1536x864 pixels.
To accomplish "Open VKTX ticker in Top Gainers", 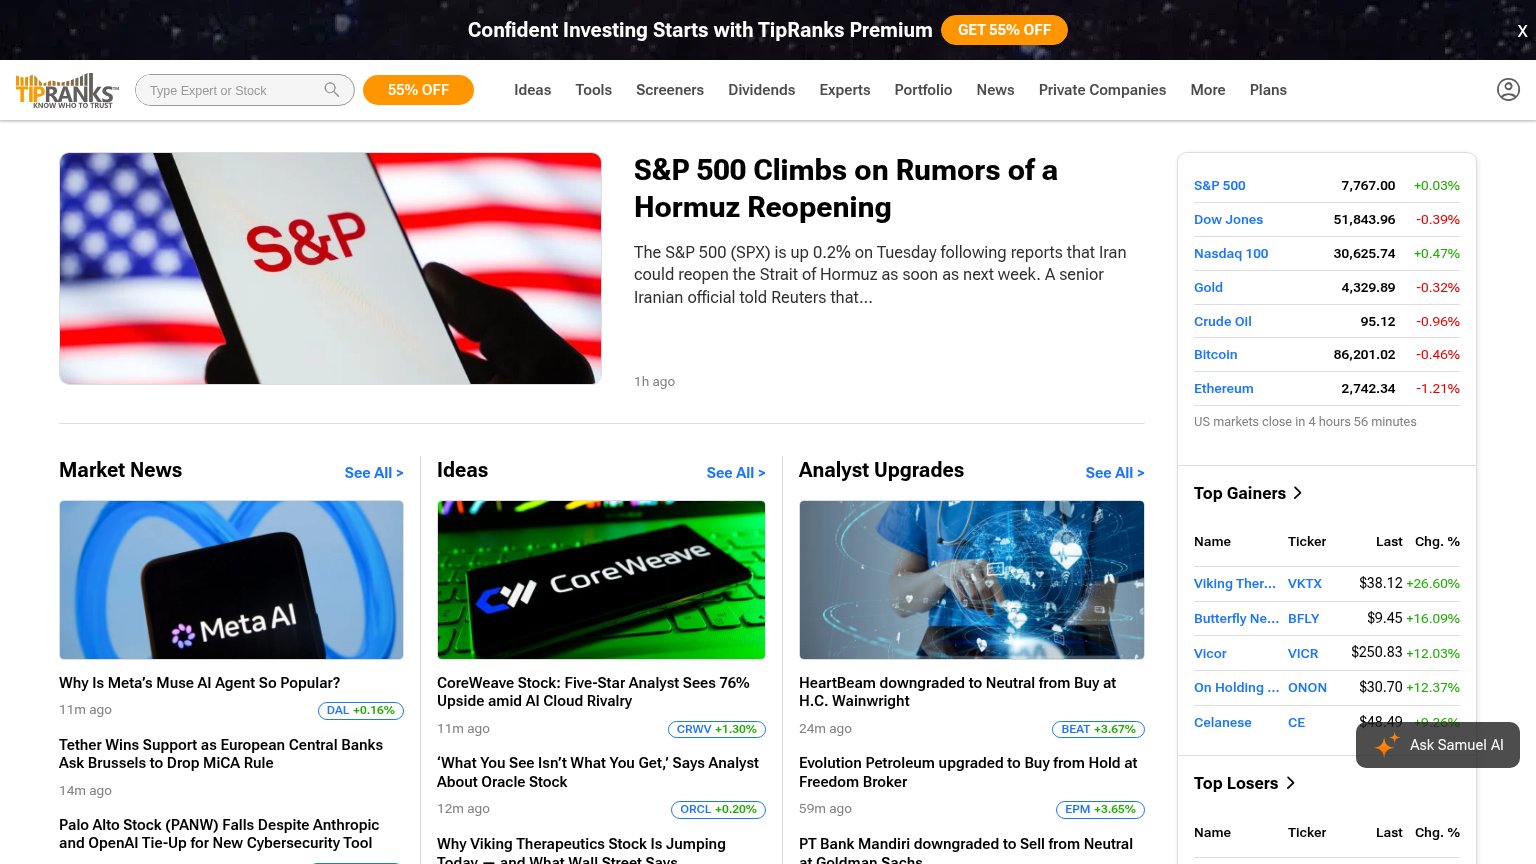I will pos(1304,583).
